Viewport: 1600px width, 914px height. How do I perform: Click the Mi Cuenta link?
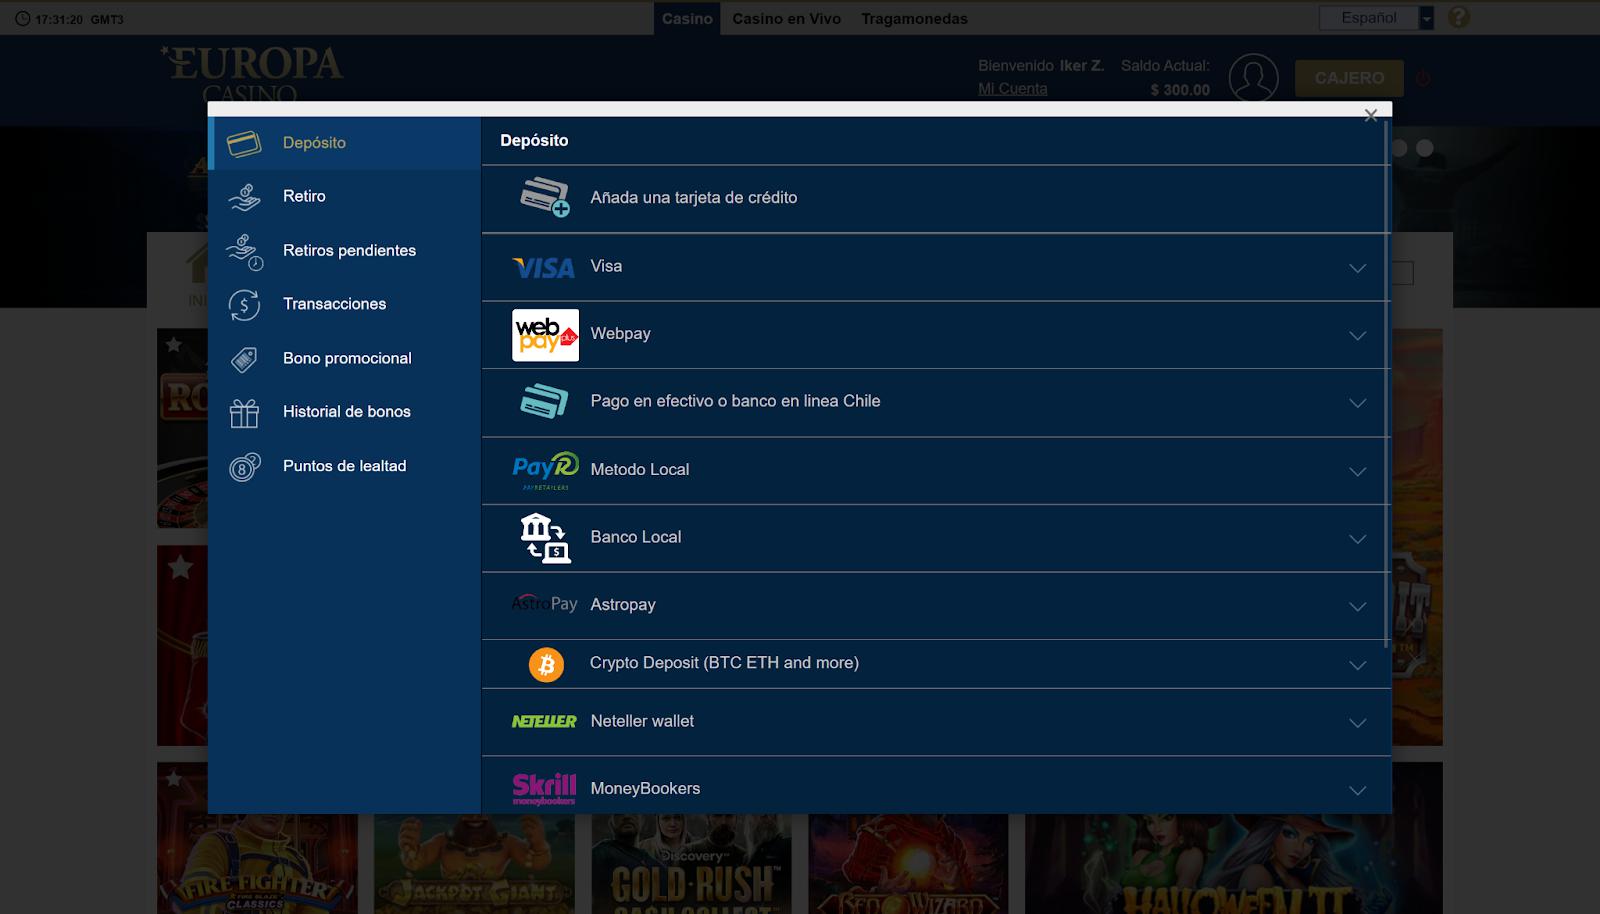click(x=1013, y=89)
